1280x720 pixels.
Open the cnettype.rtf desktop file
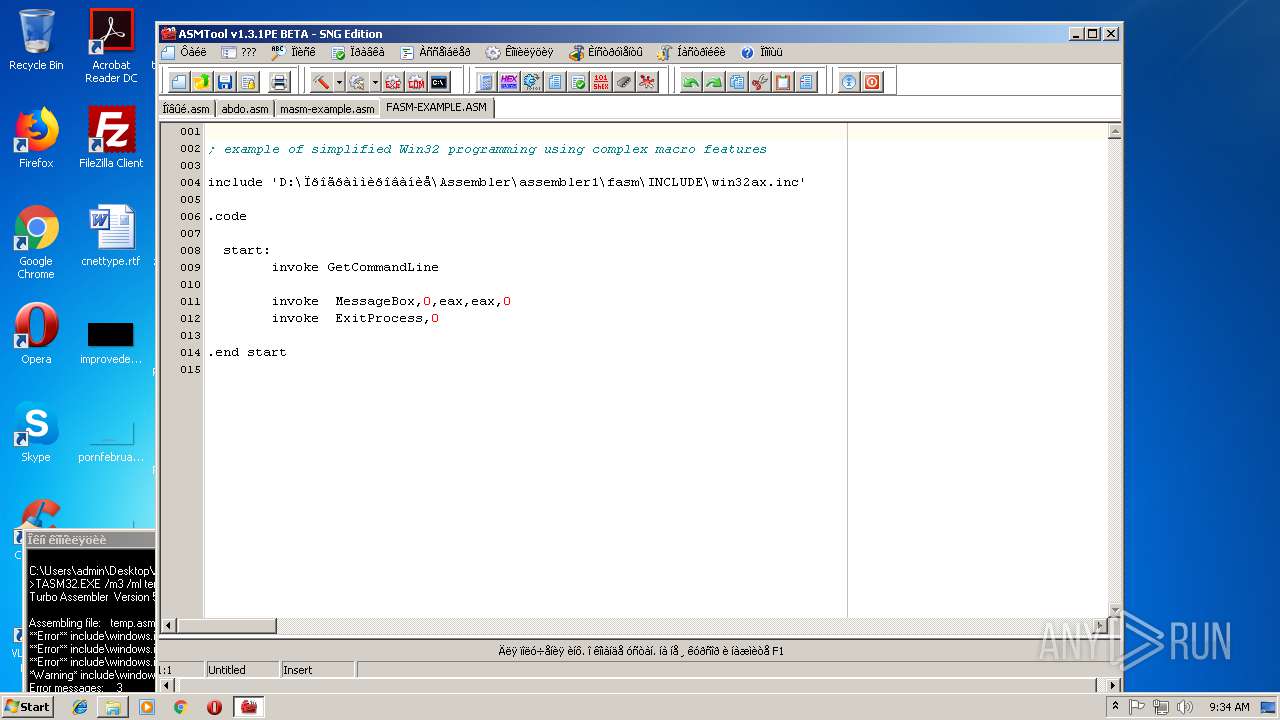click(110, 236)
